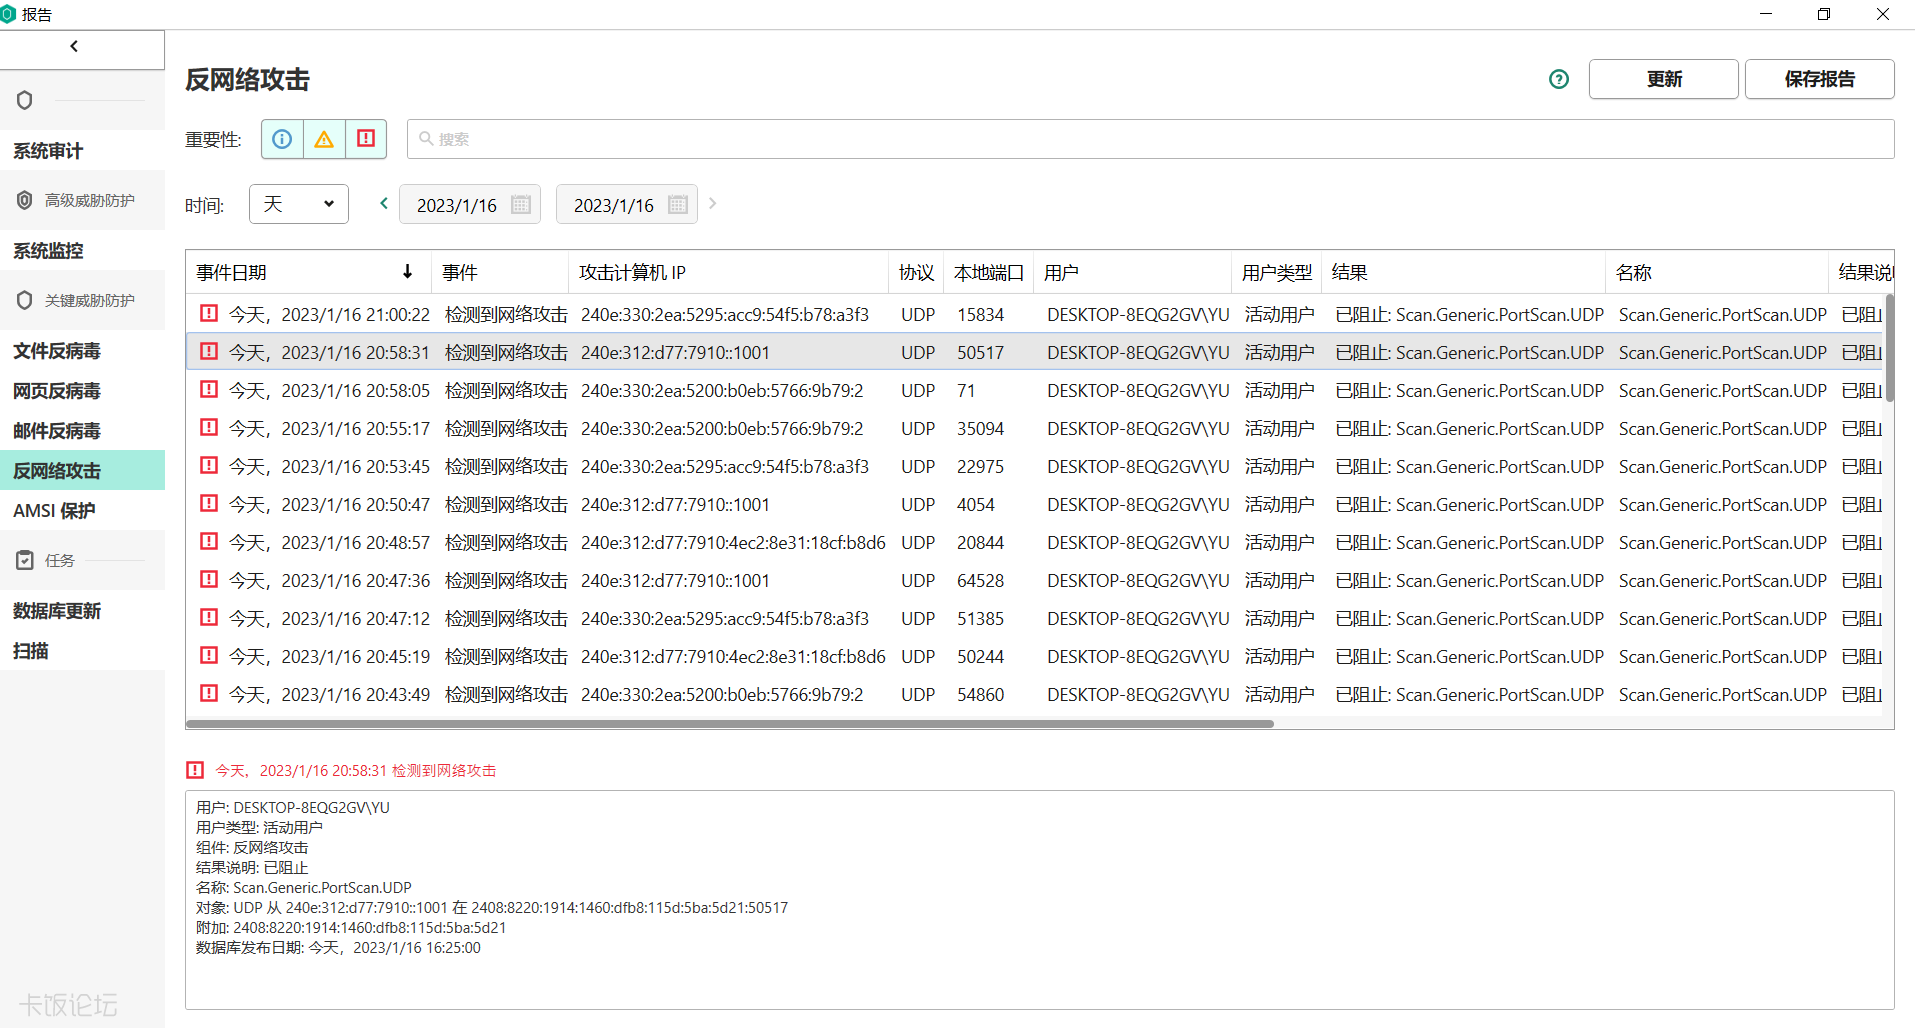Viewport: 1915px width, 1028px height.
Task: Click alert icon of 20:45:19 event
Action: 209,655
